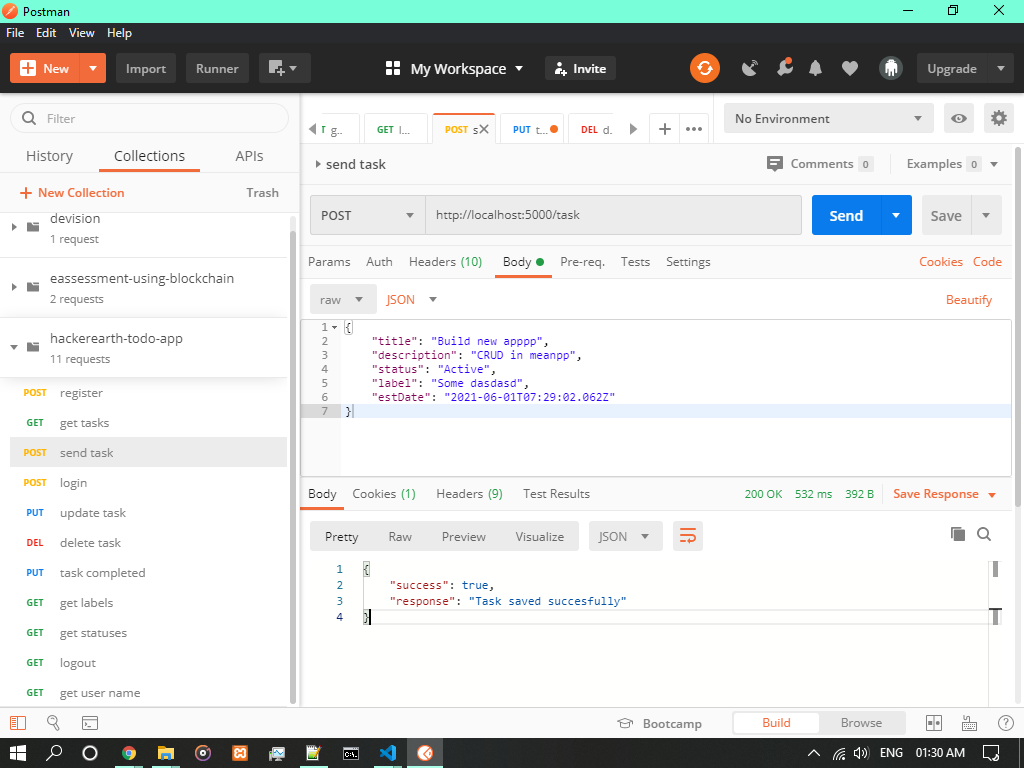Click the Runner button
1024x768 pixels.
pos(217,69)
